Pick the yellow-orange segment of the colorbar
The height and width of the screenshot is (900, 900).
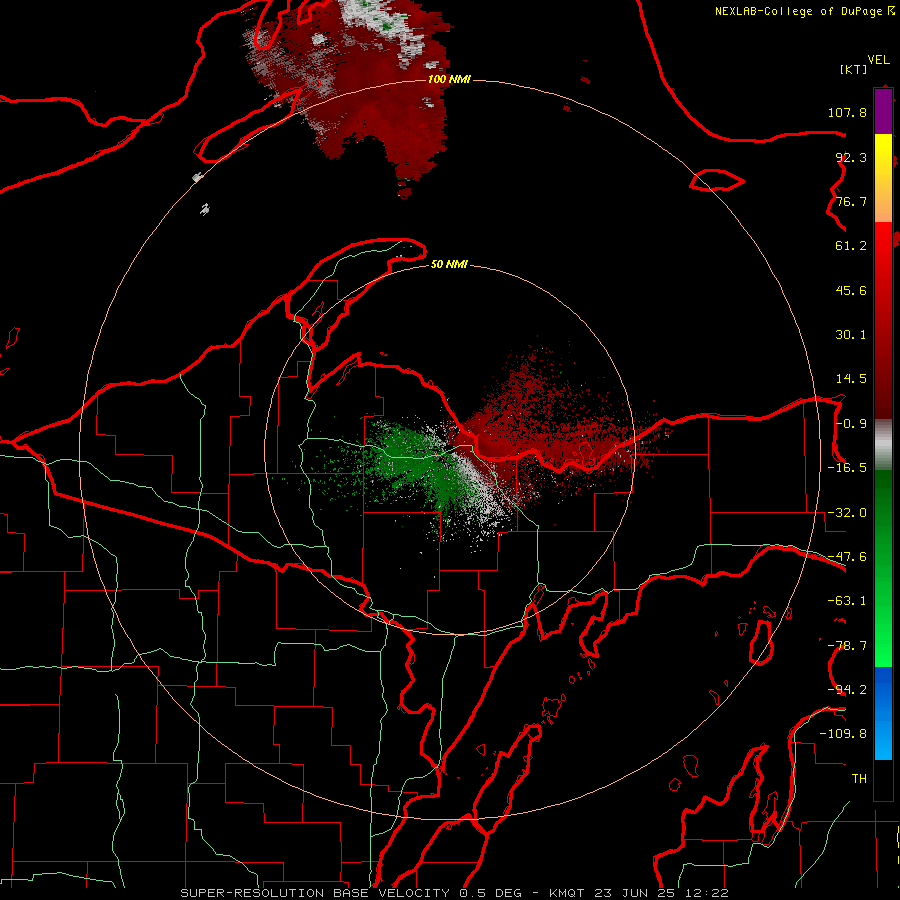click(883, 178)
